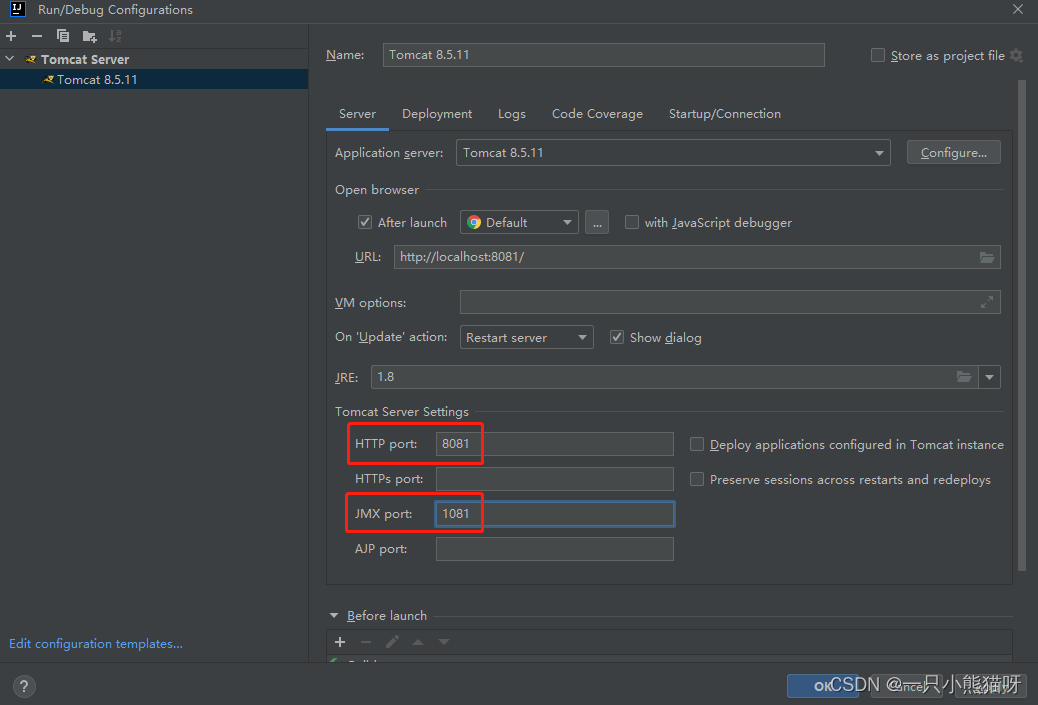This screenshot has height=705, width=1038.
Task: Open the Default browser dropdown
Action: (519, 222)
